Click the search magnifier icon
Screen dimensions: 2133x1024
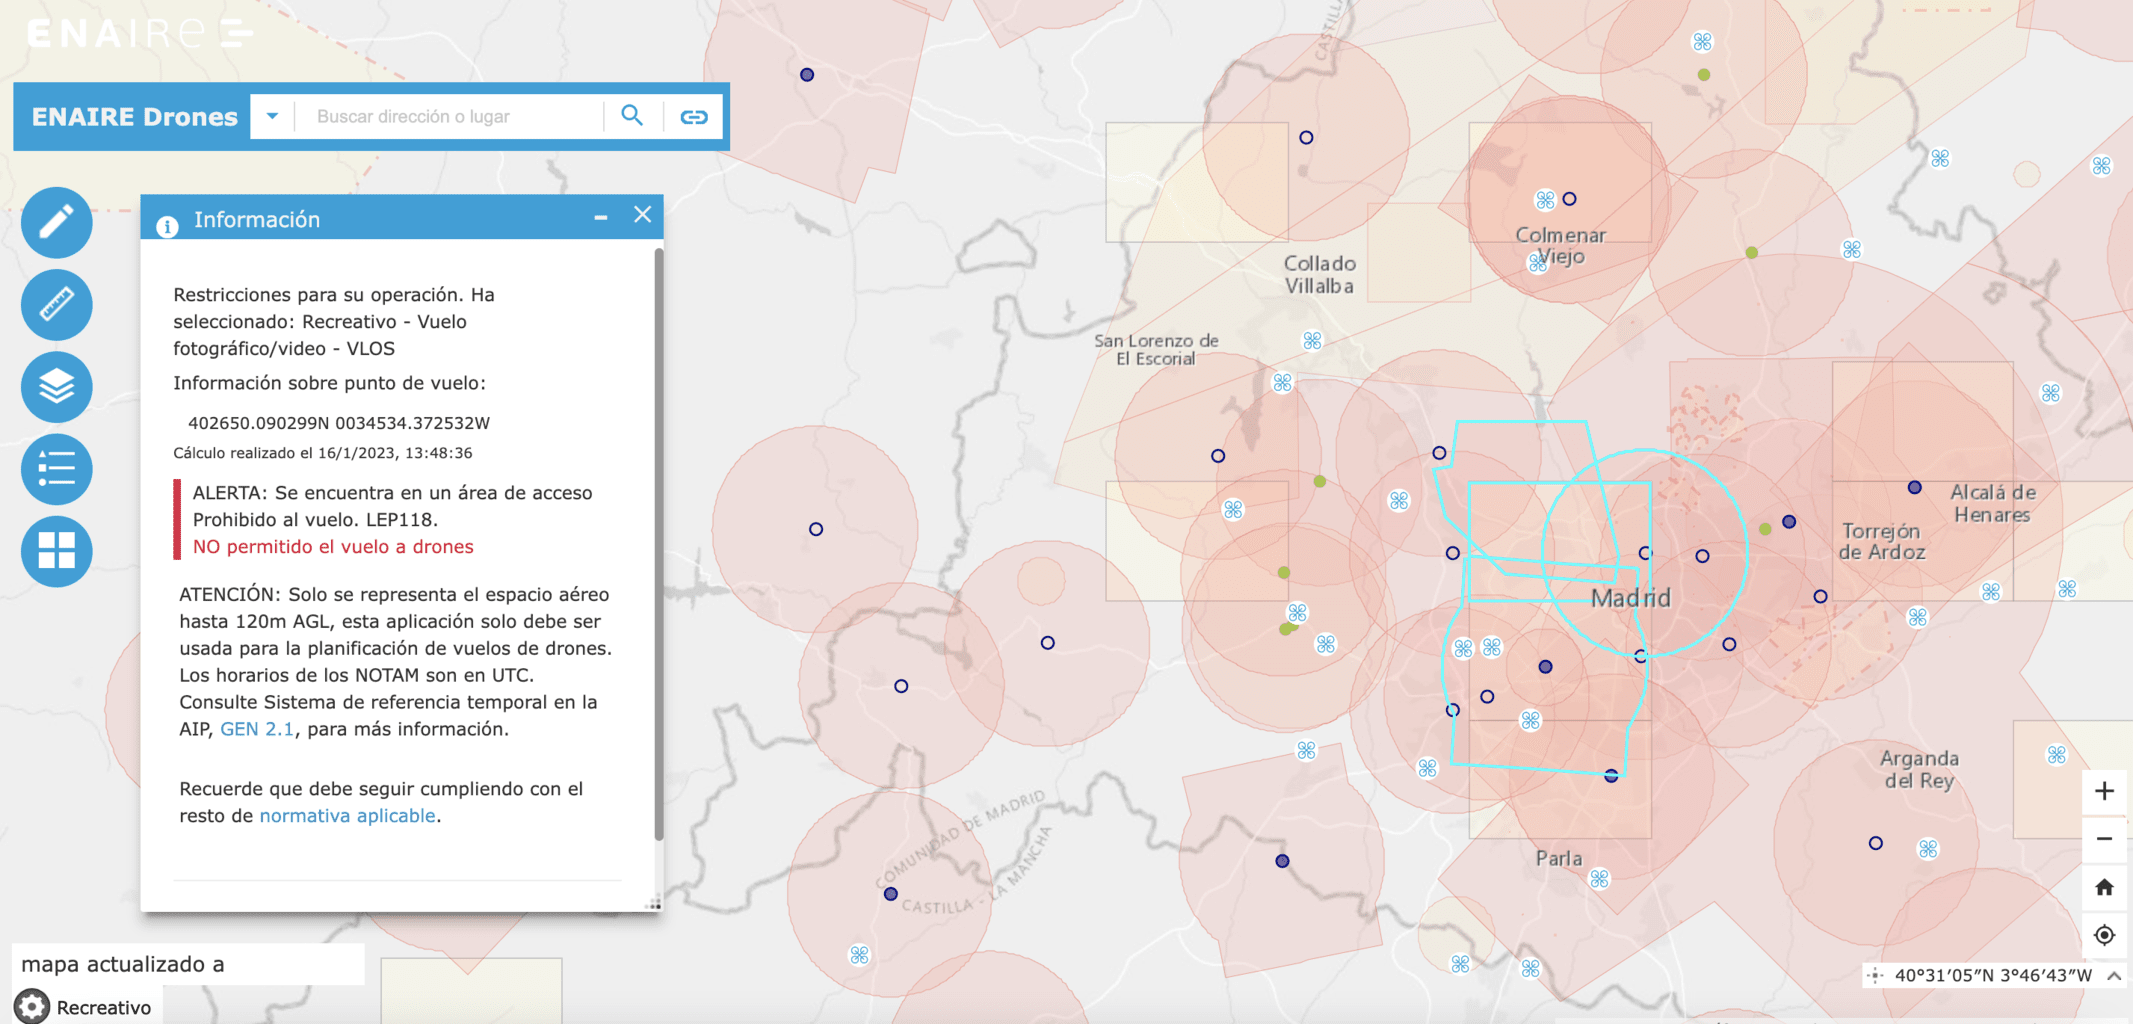click(632, 116)
